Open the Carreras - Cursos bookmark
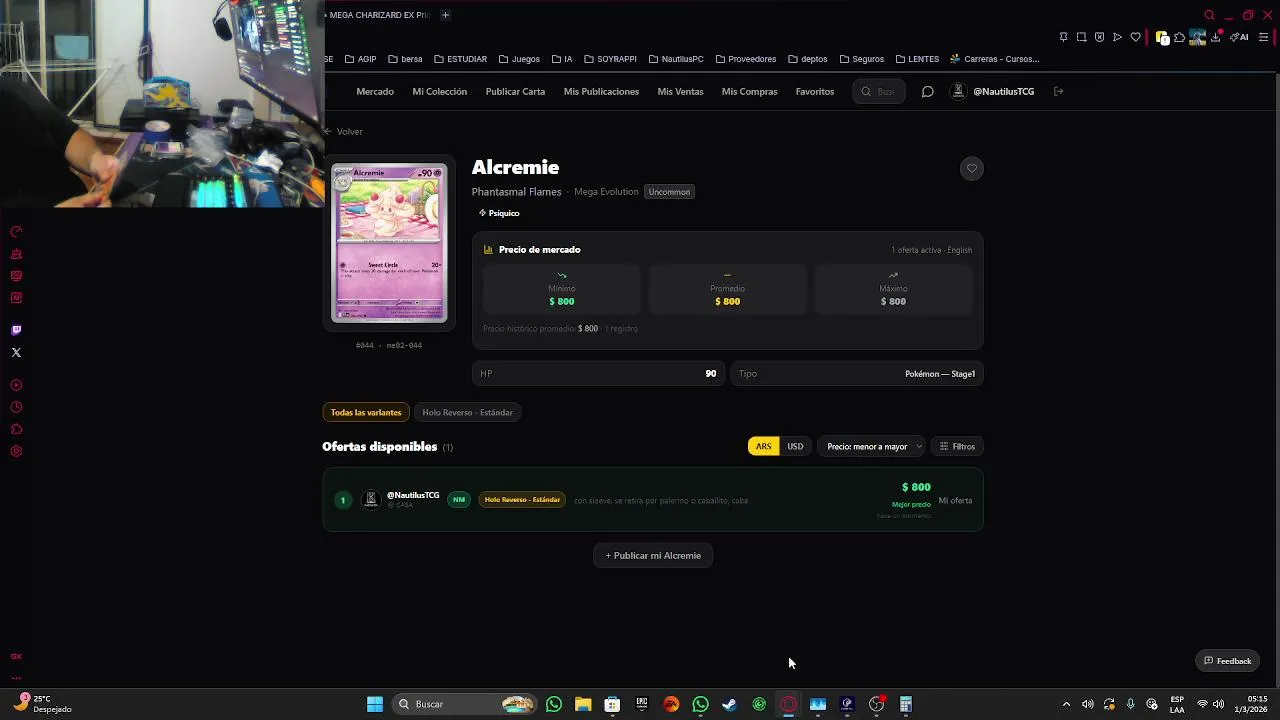This screenshot has height=720, width=1280. click(995, 59)
